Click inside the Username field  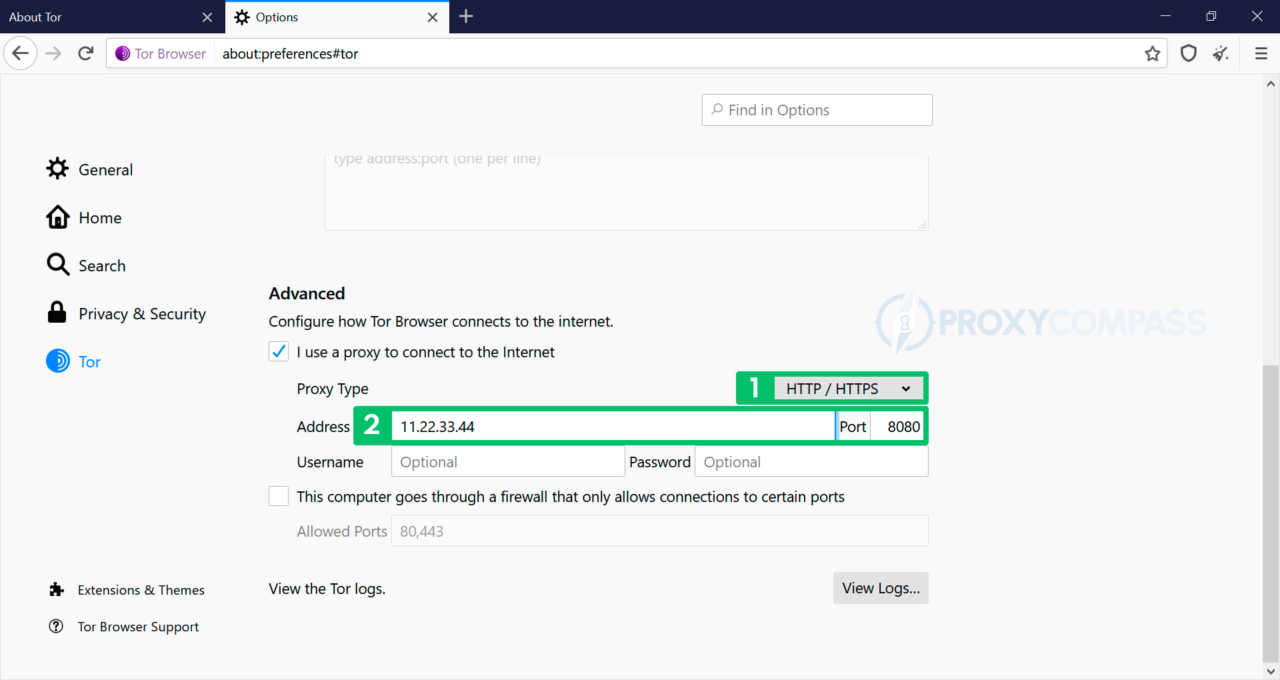pos(507,461)
